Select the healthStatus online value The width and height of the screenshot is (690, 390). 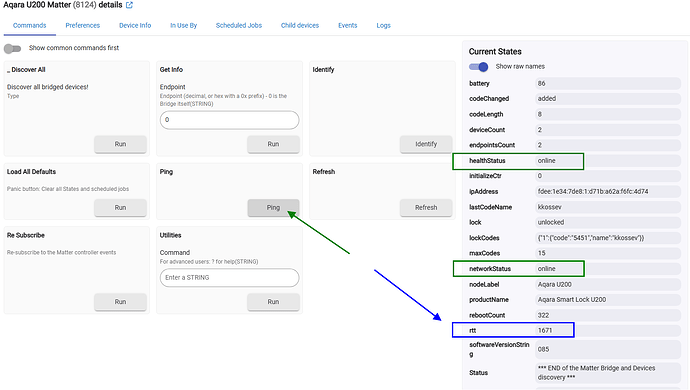point(608,161)
